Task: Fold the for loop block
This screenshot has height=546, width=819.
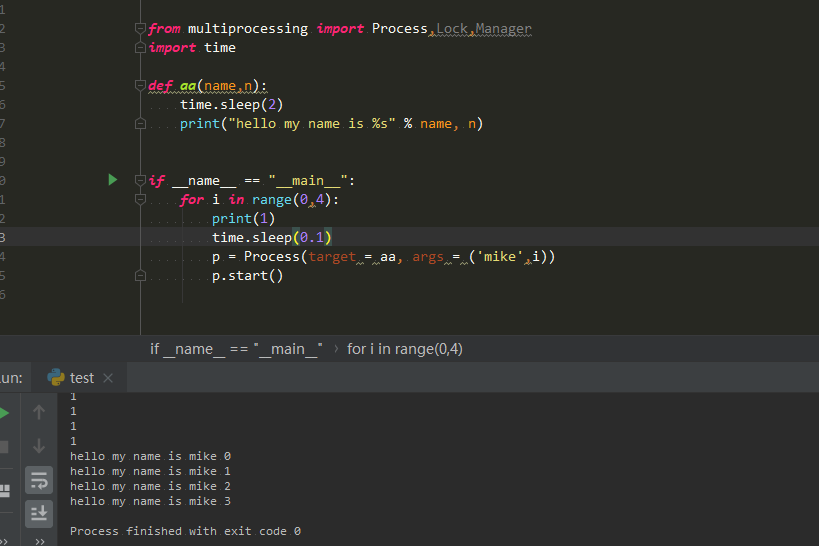Action: [172, 200]
